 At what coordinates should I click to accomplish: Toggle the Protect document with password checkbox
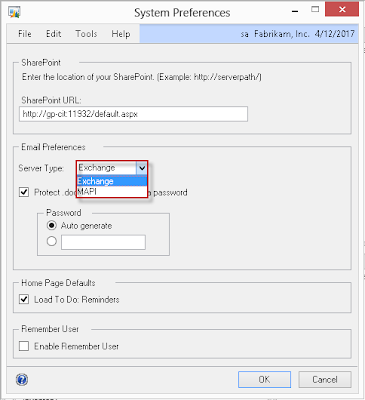(x=24, y=192)
